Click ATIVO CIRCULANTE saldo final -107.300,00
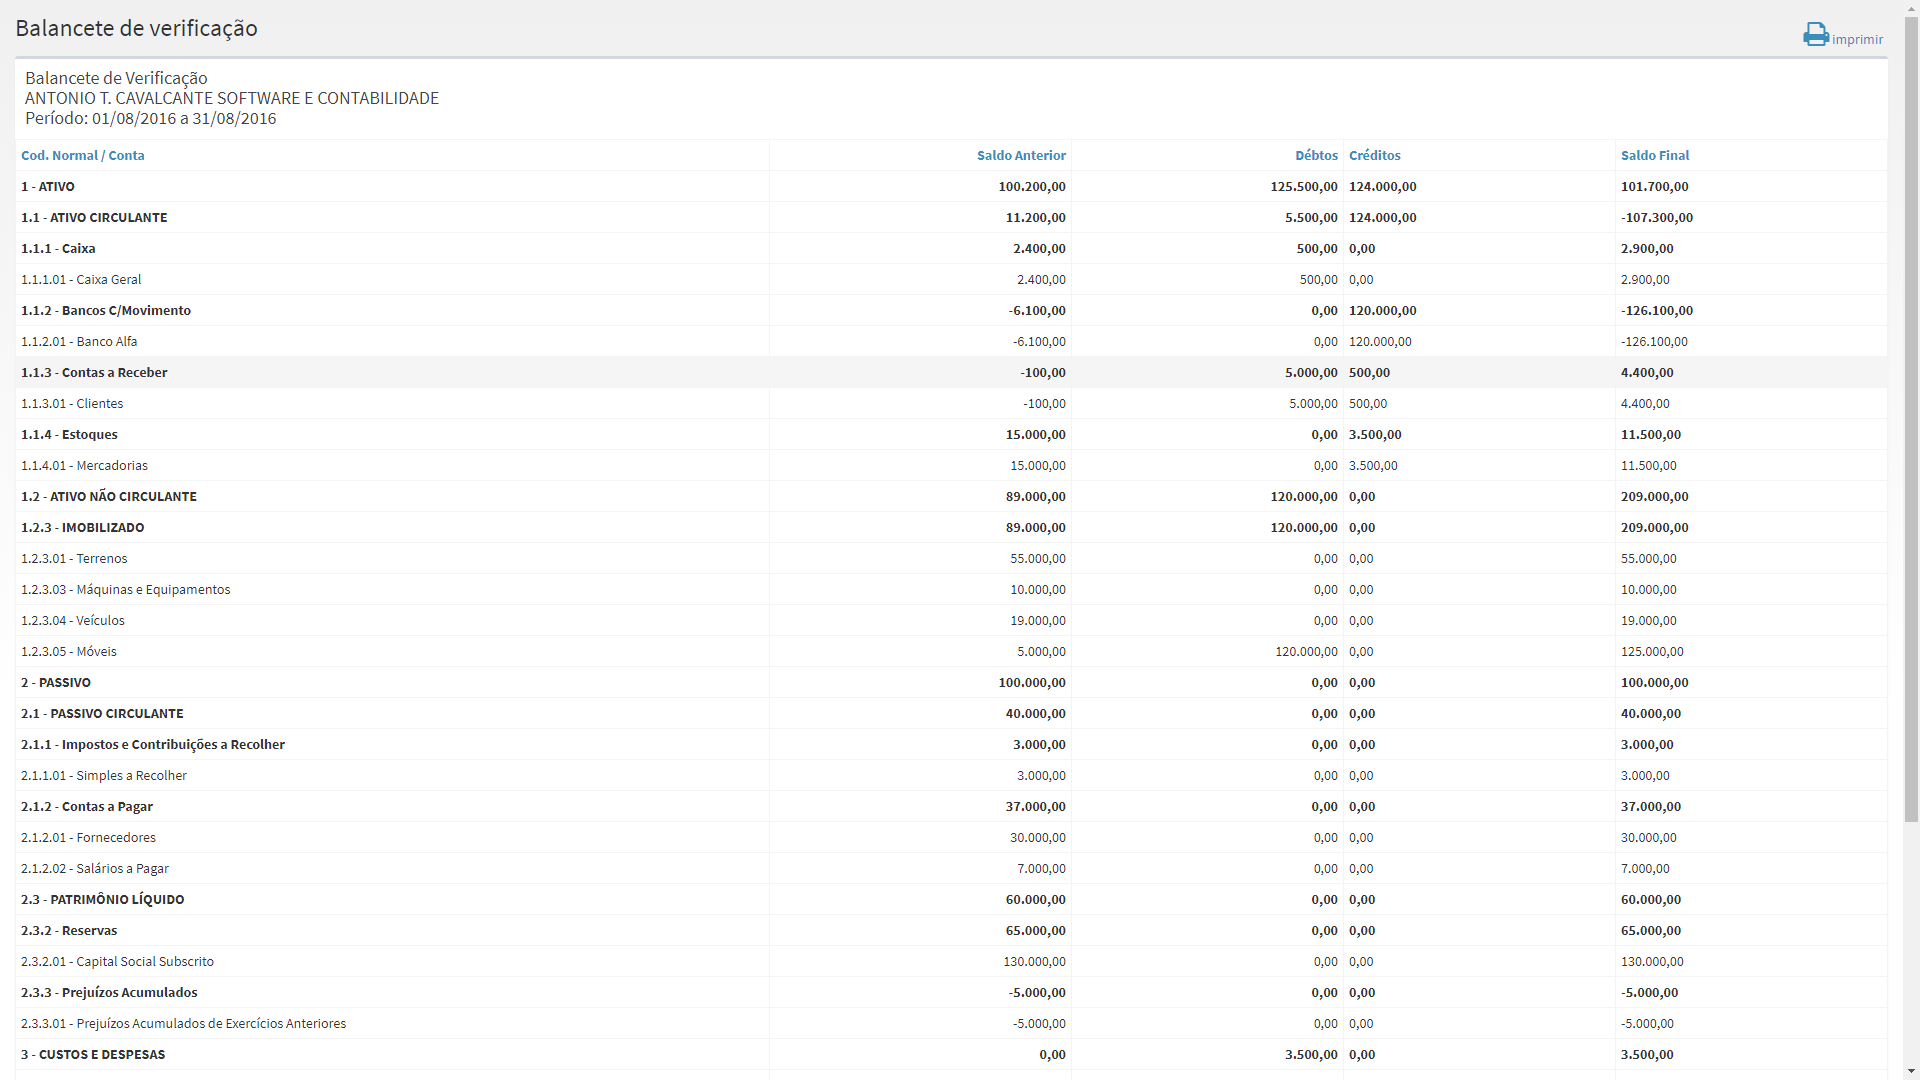The width and height of the screenshot is (1920, 1080). coord(1657,217)
